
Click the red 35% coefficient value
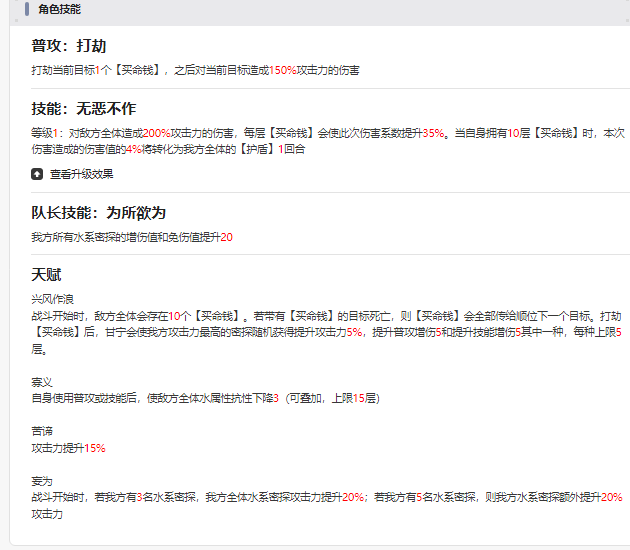coord(433,133)
